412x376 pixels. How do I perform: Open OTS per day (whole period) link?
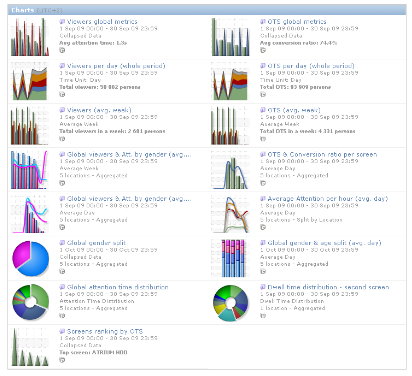(x=311, y=66)
